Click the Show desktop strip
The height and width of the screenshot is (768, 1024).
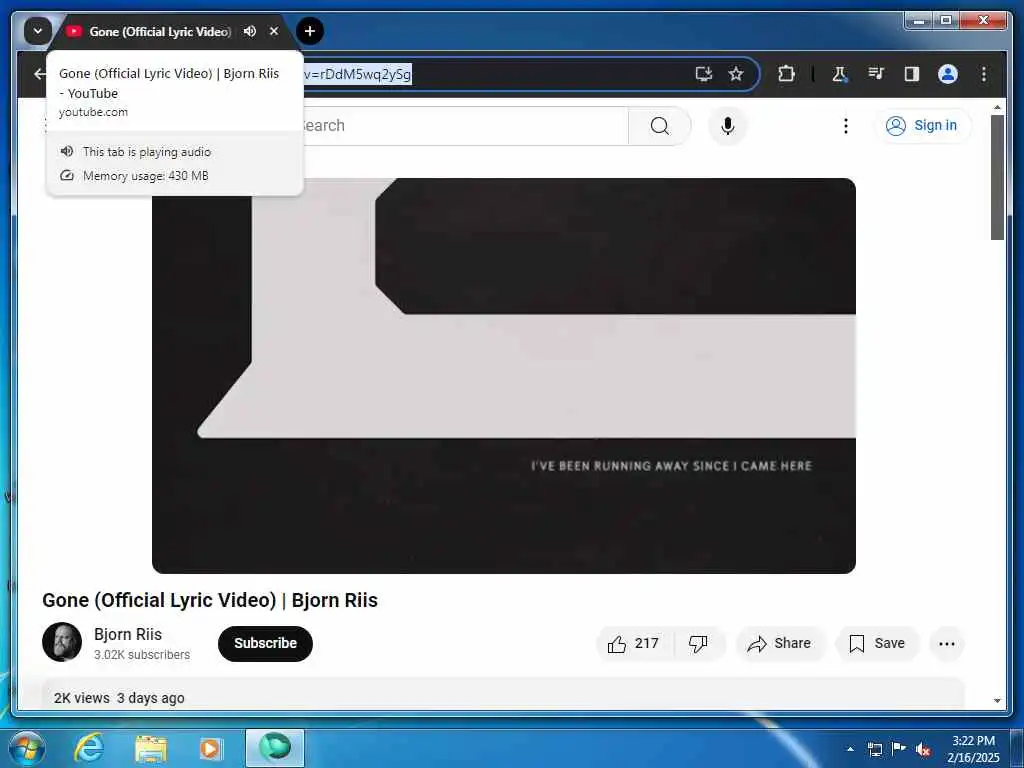pyautogui.click(x=1018, y=748)
